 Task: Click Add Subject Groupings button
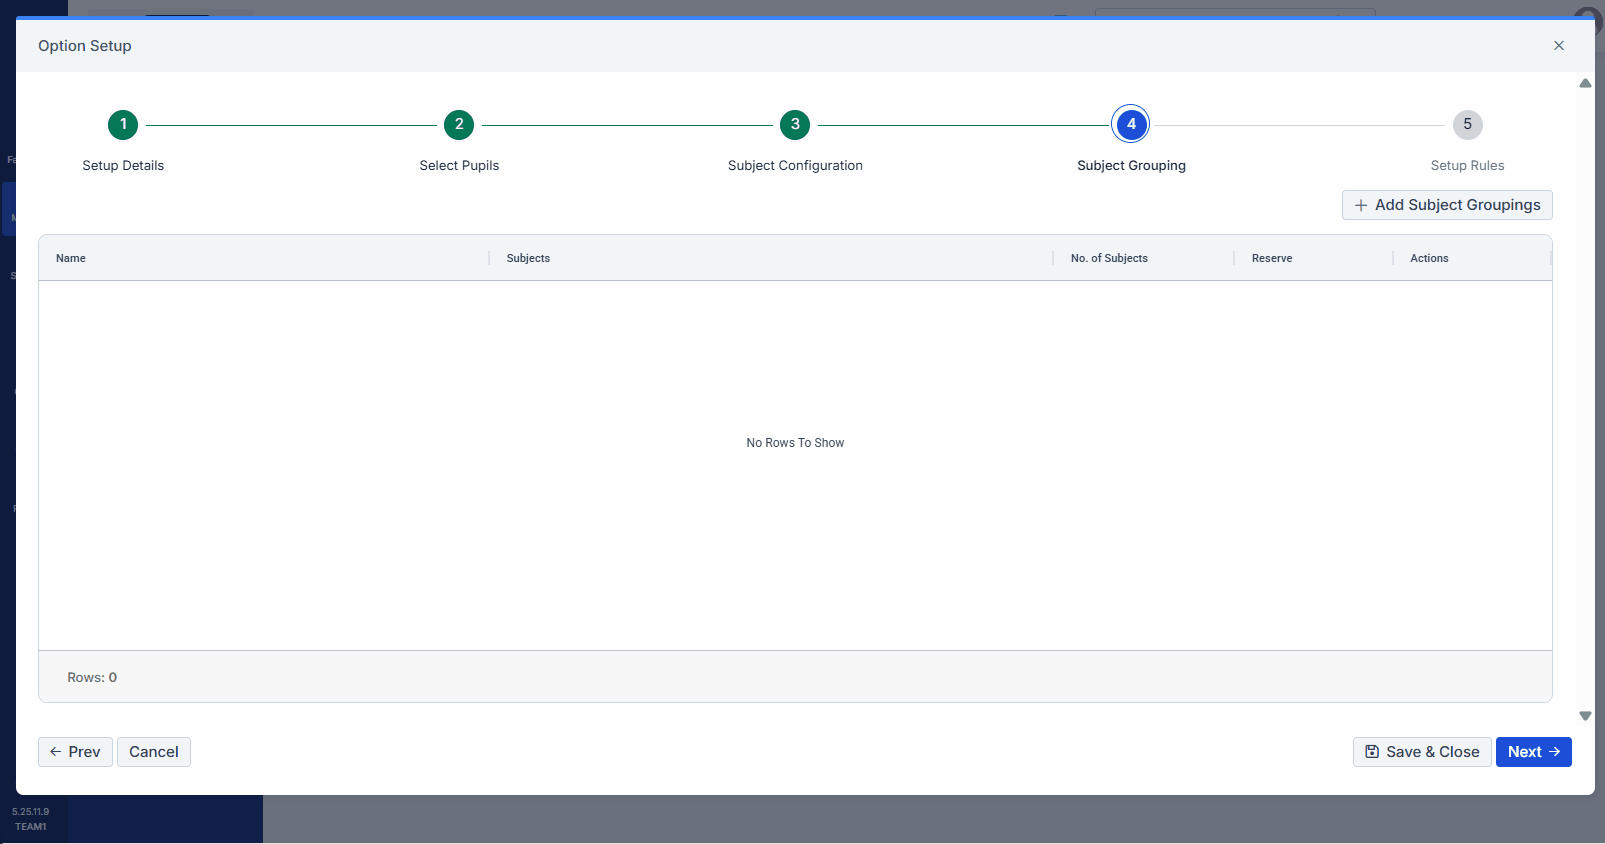(x=1446, y=205)
